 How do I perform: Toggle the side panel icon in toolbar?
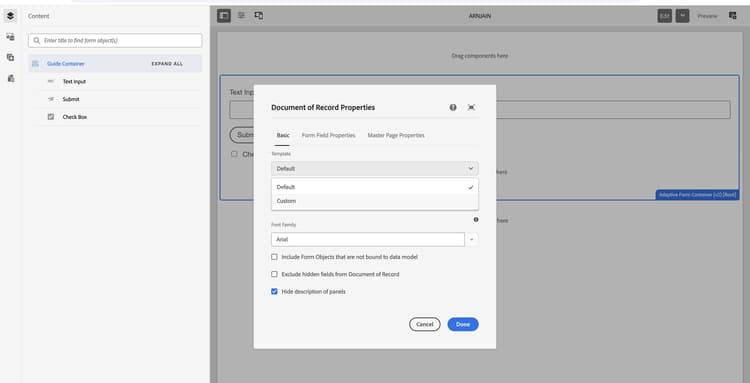coord(224,16)
